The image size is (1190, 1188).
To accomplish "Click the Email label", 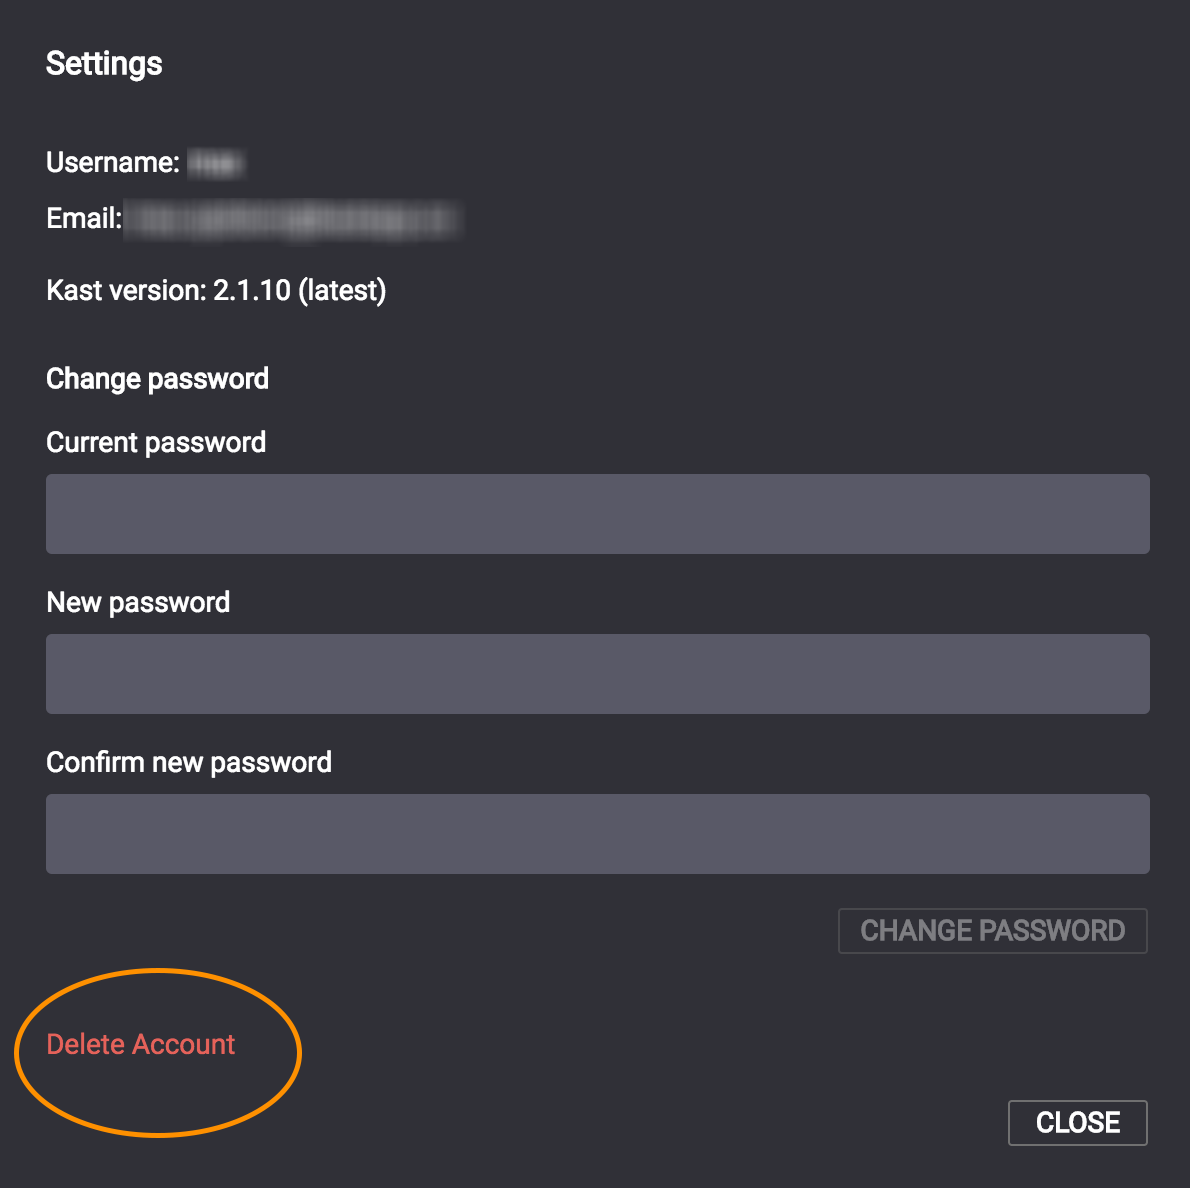I will pos(83,218).
